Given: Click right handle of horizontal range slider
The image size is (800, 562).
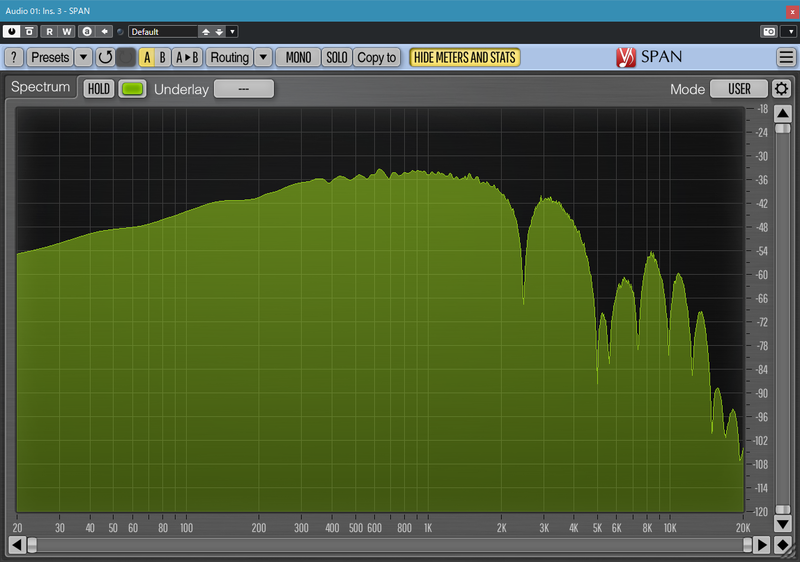Looking at the screenshot, I should click(x=747, y=545).
